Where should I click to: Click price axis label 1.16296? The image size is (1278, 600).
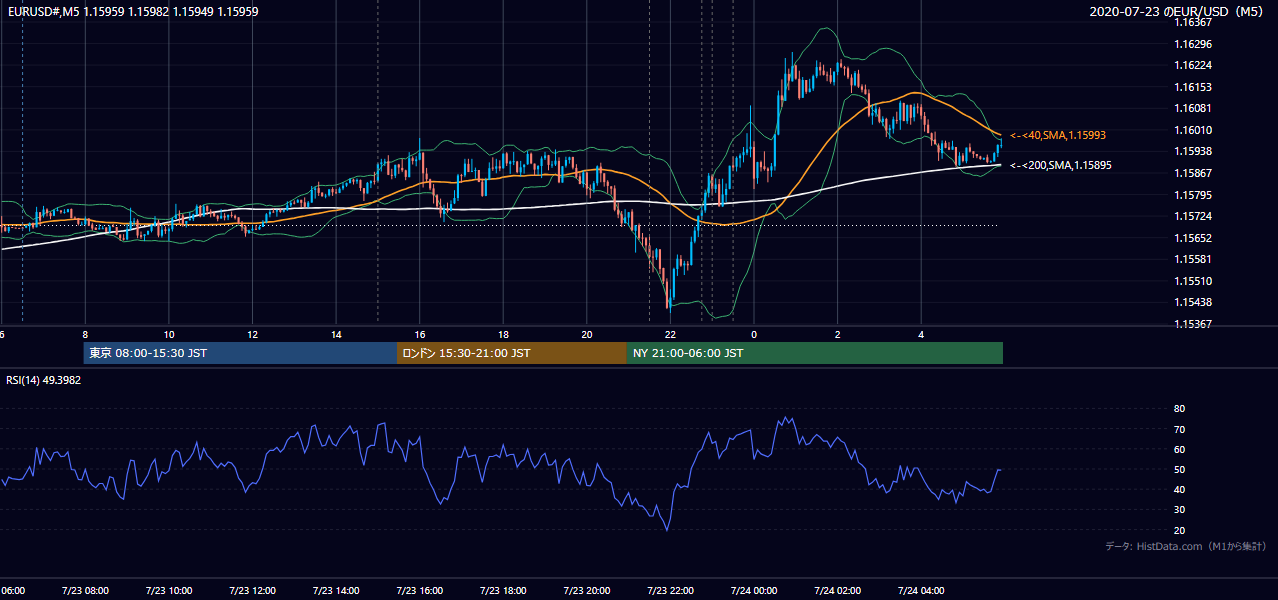tap(1193, 44)
